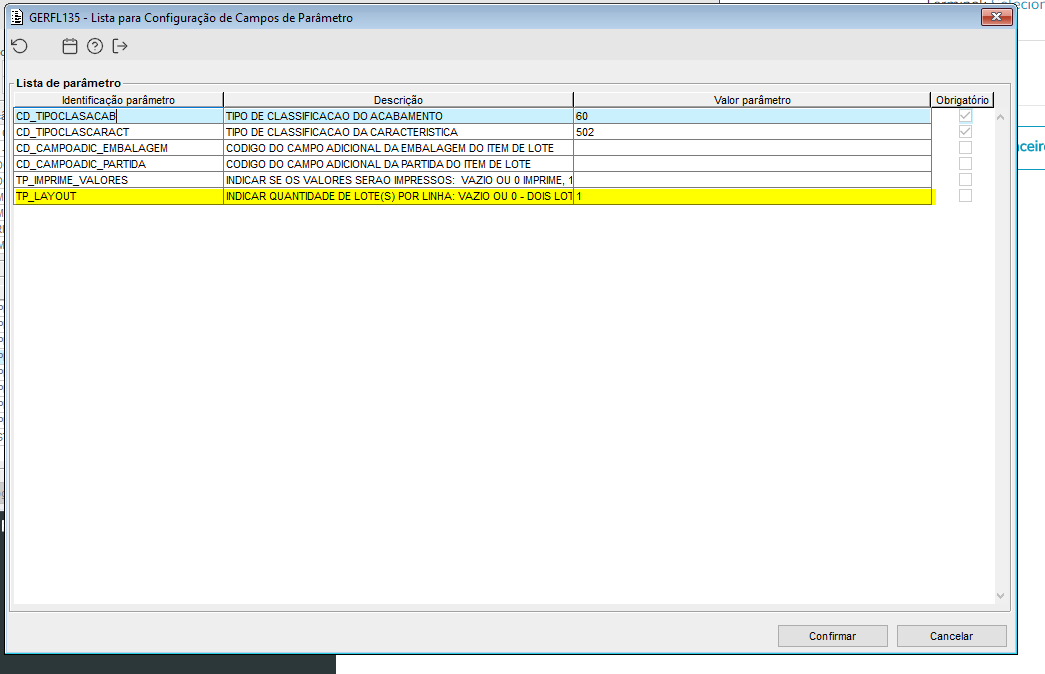Screen dimensions: 1045x674
Task: Toggle Obrigatório checkbox for TP_IMPRIME_VALORES
Action: (x=965, y=180)
